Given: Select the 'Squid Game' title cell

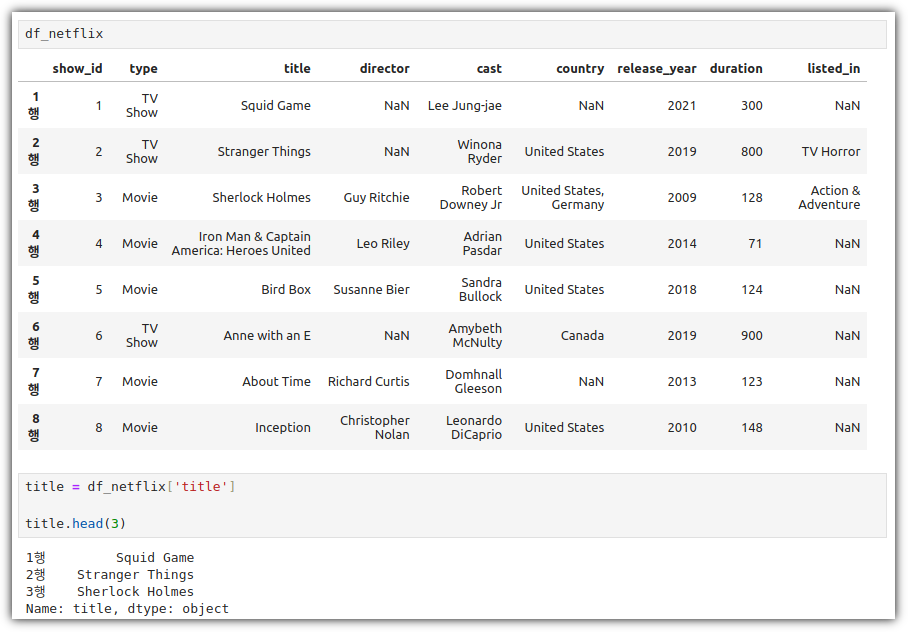Looking at the screenshot, I should pyautogui.click(x=276, y=105).
